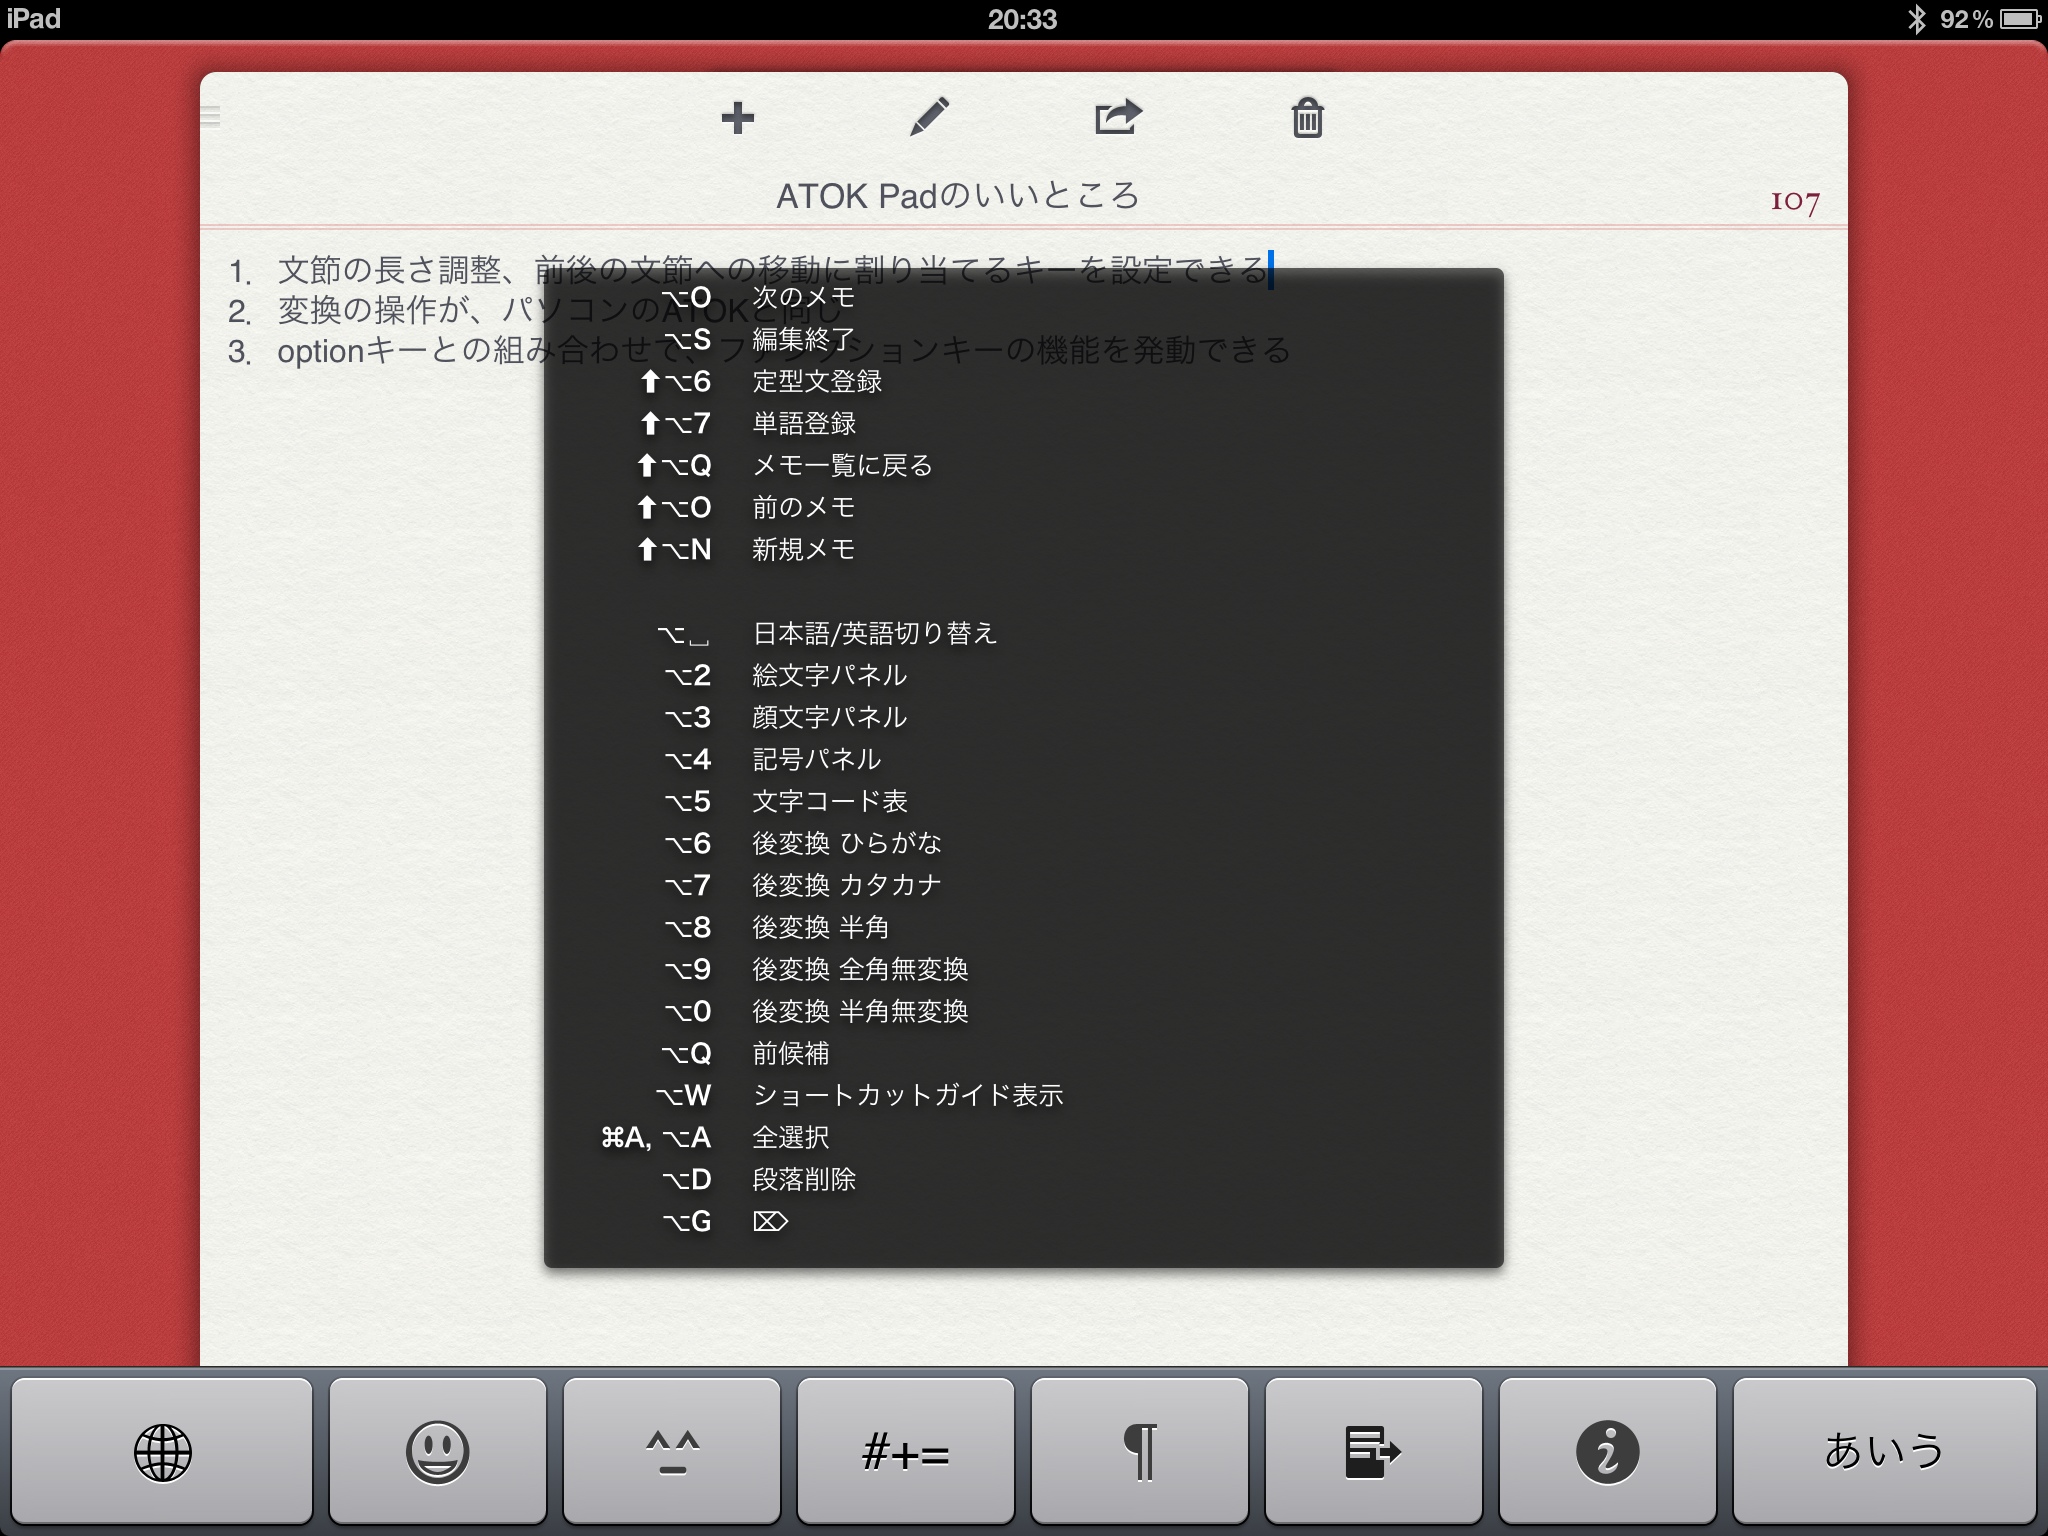
Task: Select the shortcut row 定型文登録
Action: 1024,381
